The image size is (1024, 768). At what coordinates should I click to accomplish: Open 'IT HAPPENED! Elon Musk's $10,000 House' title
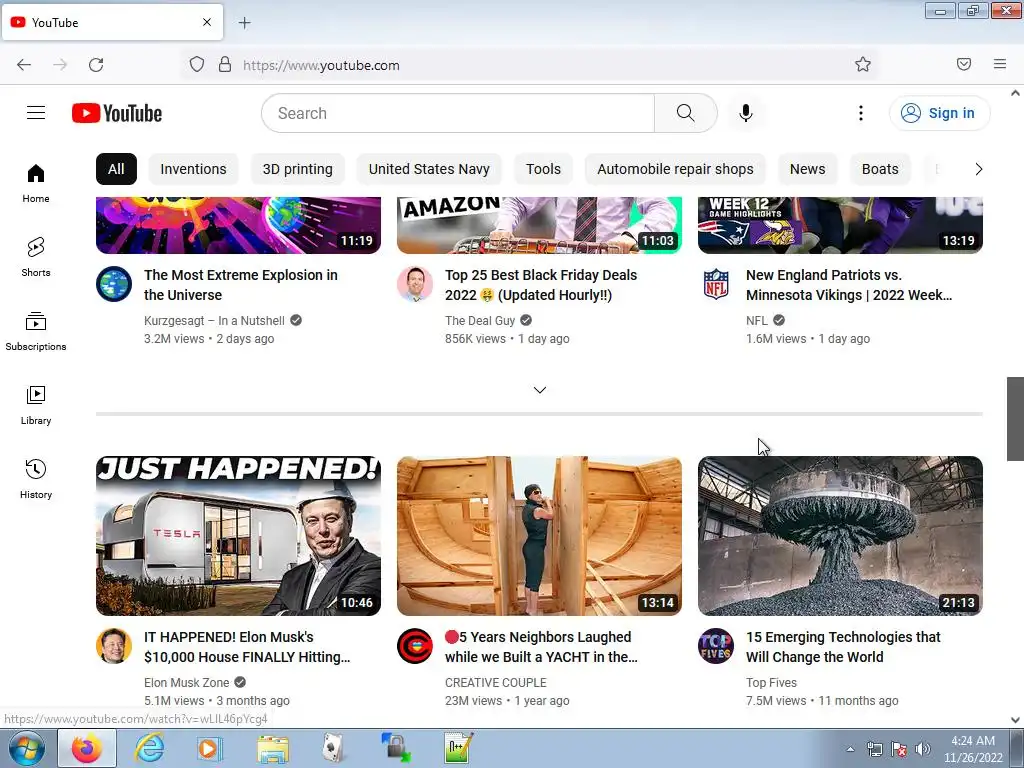pos(247,647)
